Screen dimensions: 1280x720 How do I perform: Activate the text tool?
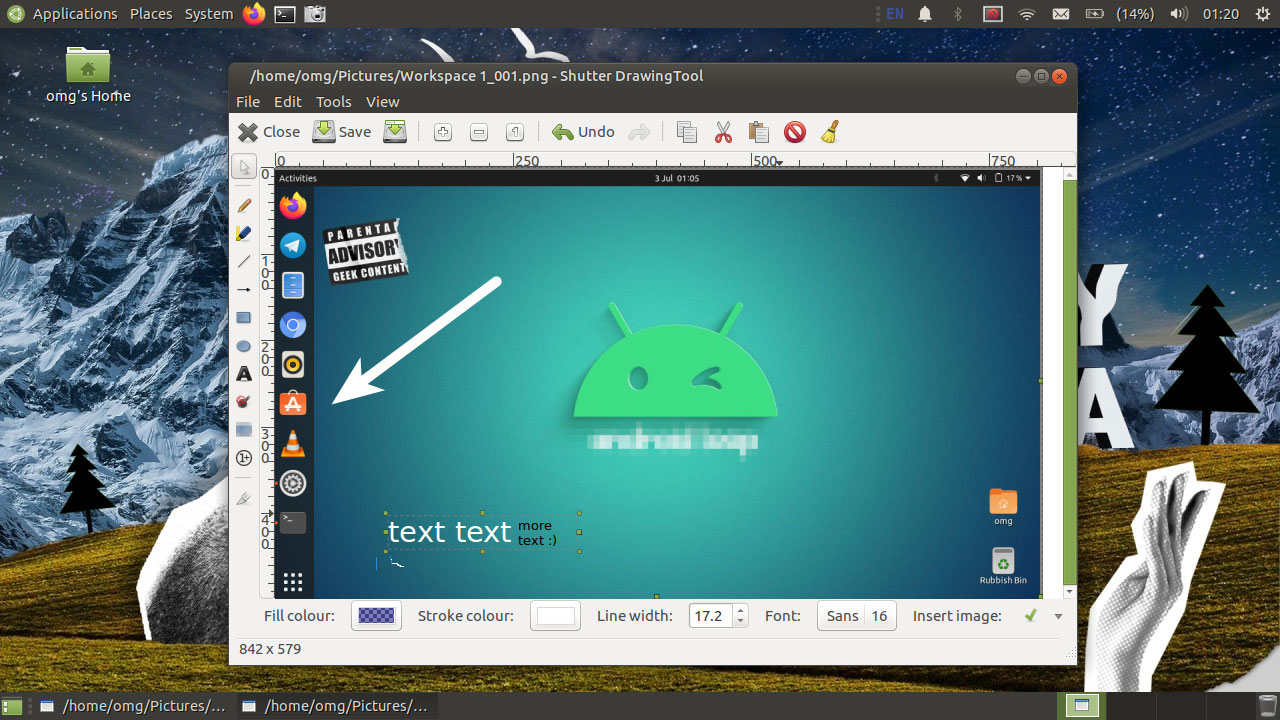243,374
